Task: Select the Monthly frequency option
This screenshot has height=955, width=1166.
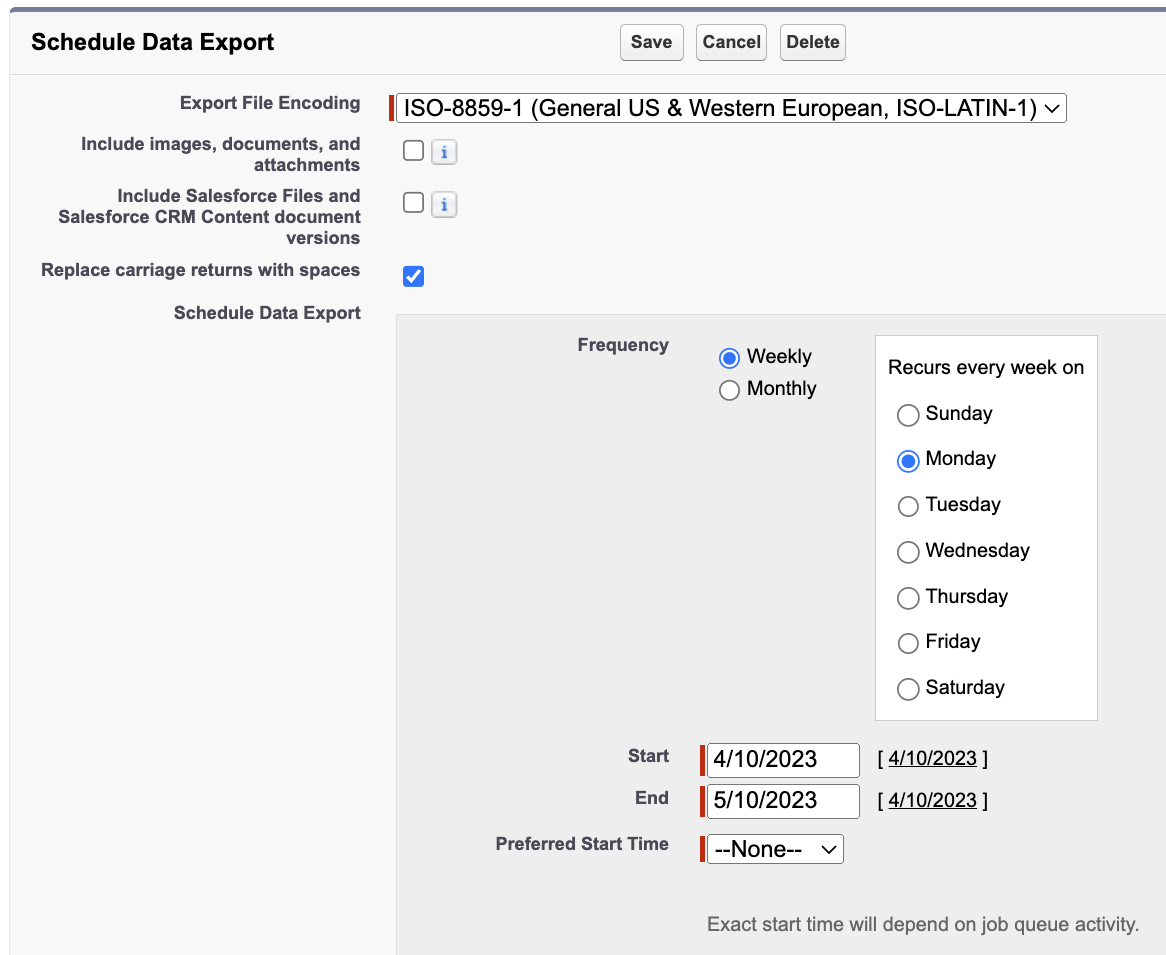Action: click(729, 390)
